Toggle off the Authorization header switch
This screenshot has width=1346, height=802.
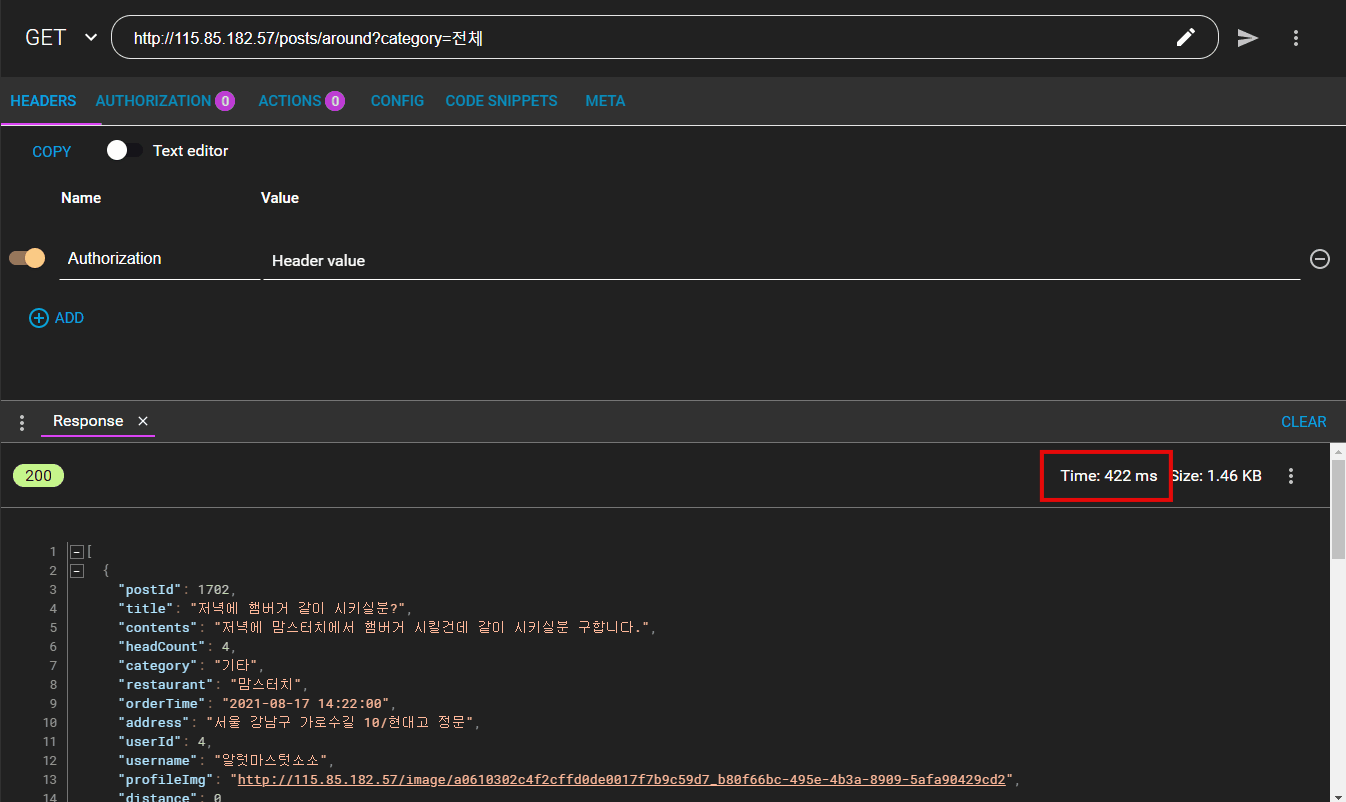pos(26,257)
